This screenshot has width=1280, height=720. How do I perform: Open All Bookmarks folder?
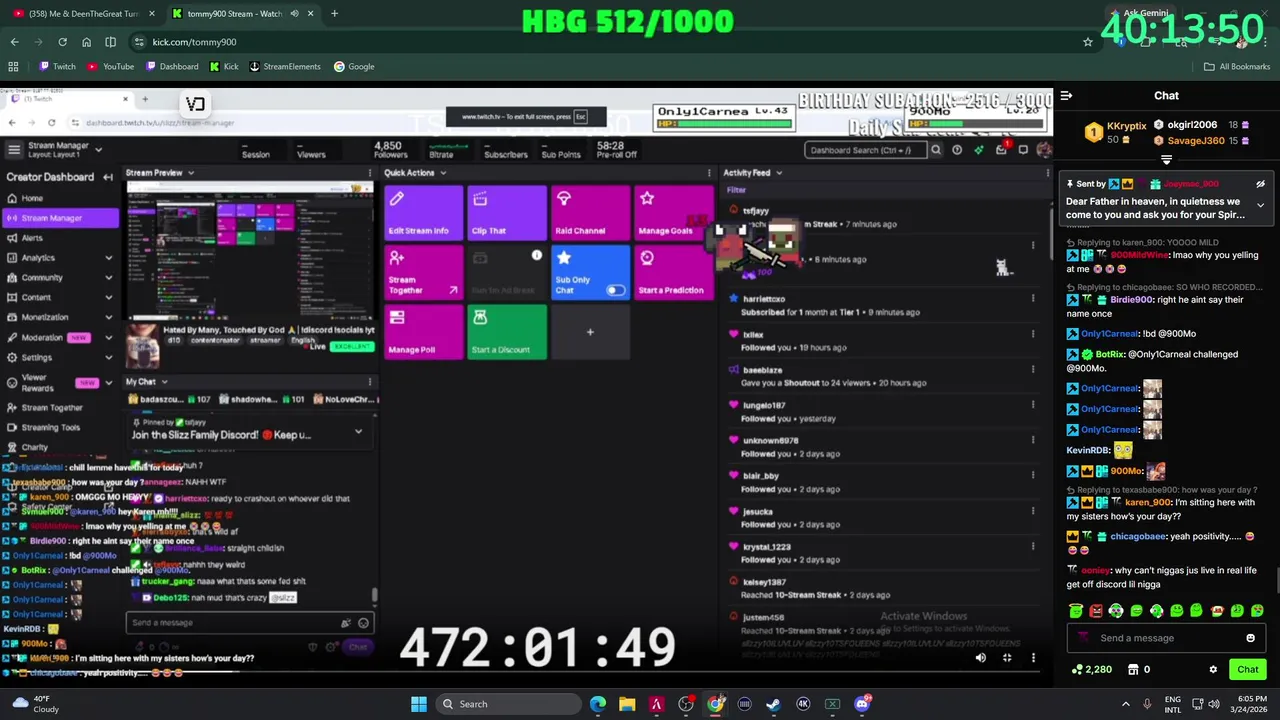(1236, 66)
